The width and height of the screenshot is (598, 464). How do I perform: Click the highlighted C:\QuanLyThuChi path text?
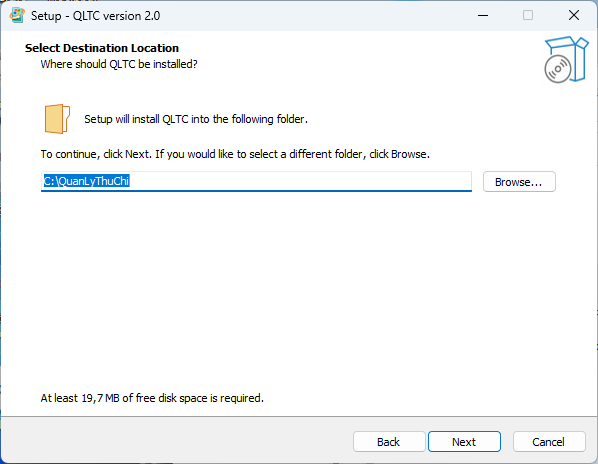pyautogui.click(x=87, y=181)
